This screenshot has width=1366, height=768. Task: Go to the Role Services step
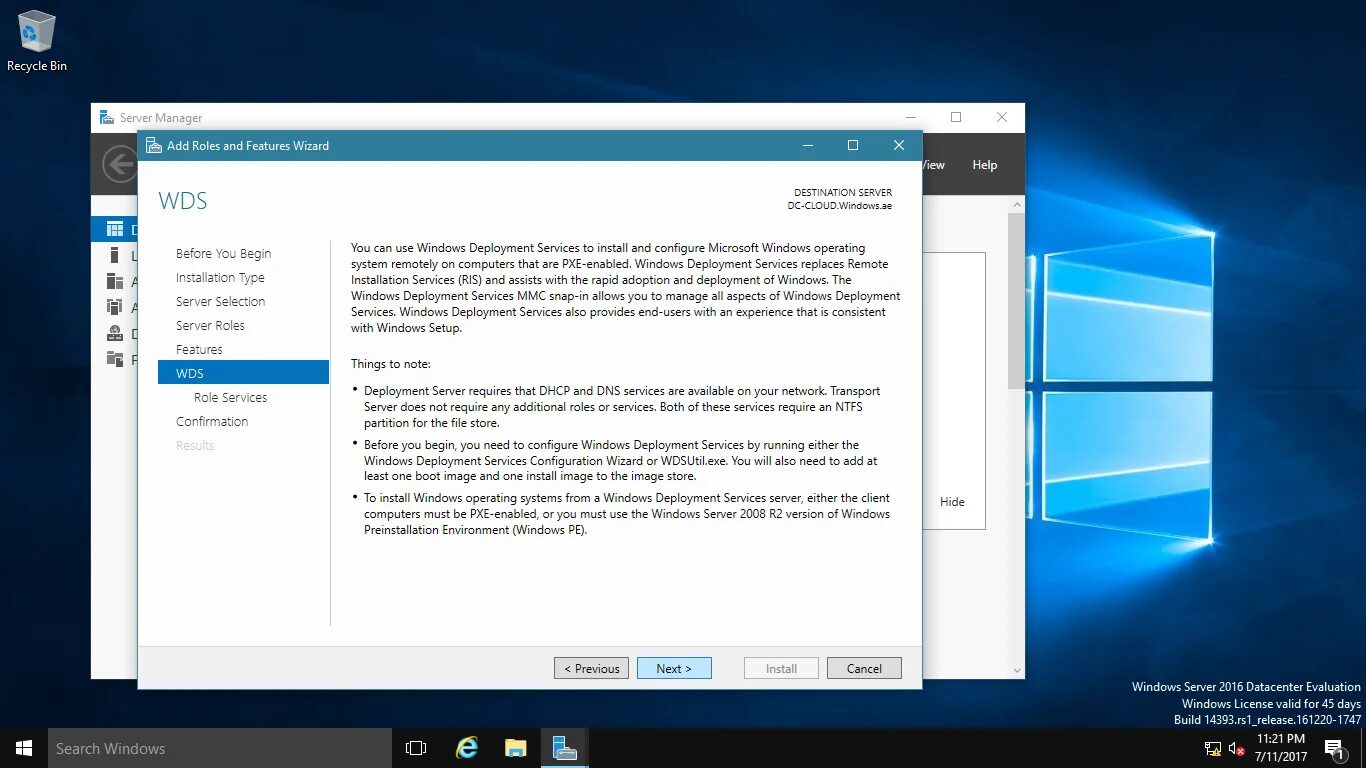pyautogui.click(x=230, y=397)
